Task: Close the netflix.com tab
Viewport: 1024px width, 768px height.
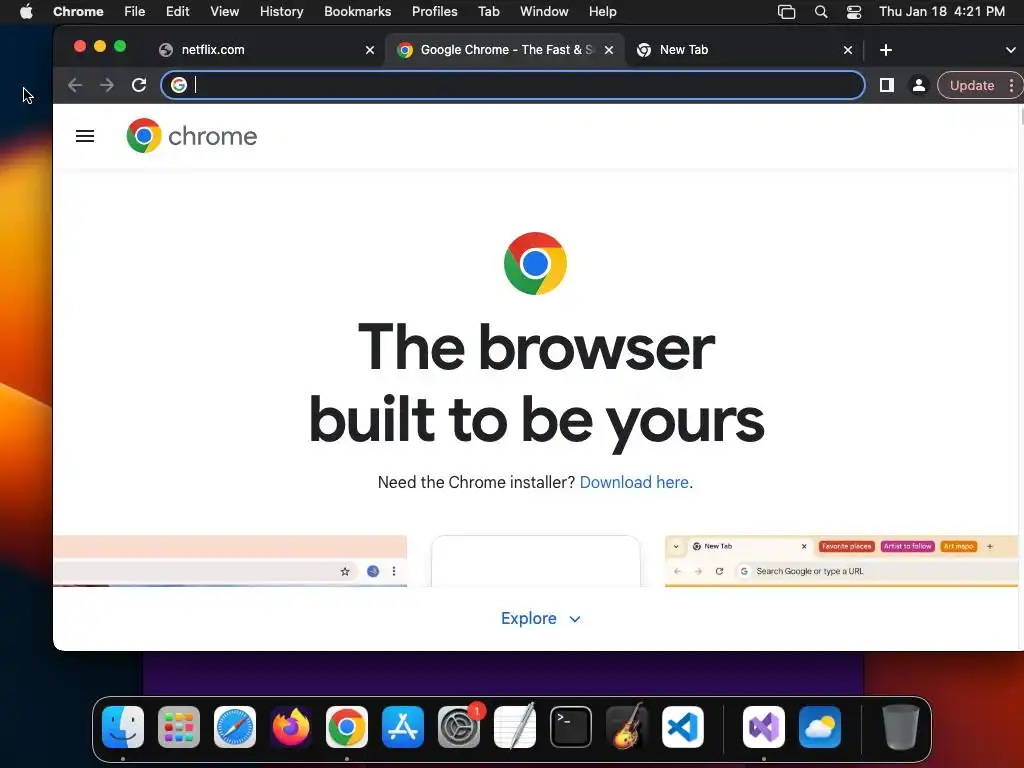Action: (x=370, y=50)
